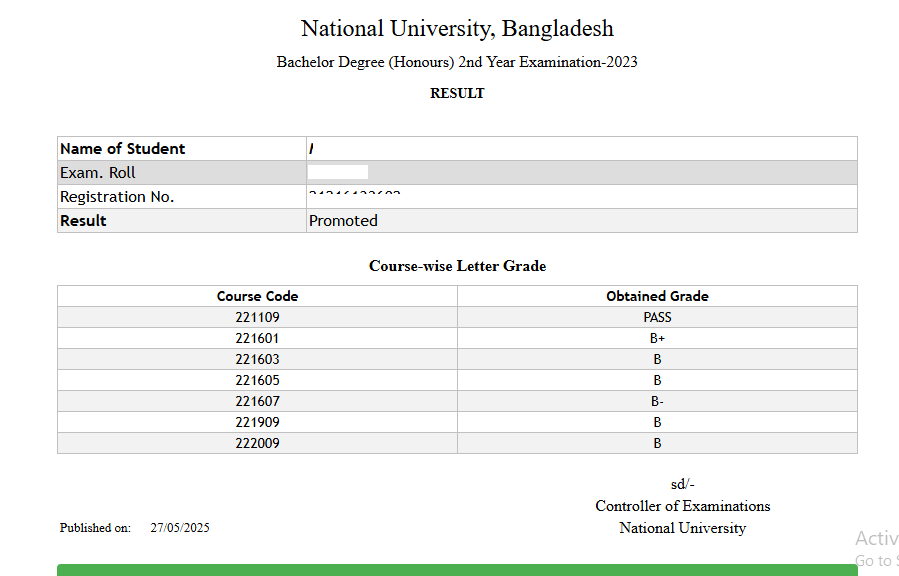Image resolution: width=899 pixels, height=576 pixels.
Task: Click the B- grade for course 221607
Action: pos(657,401)
